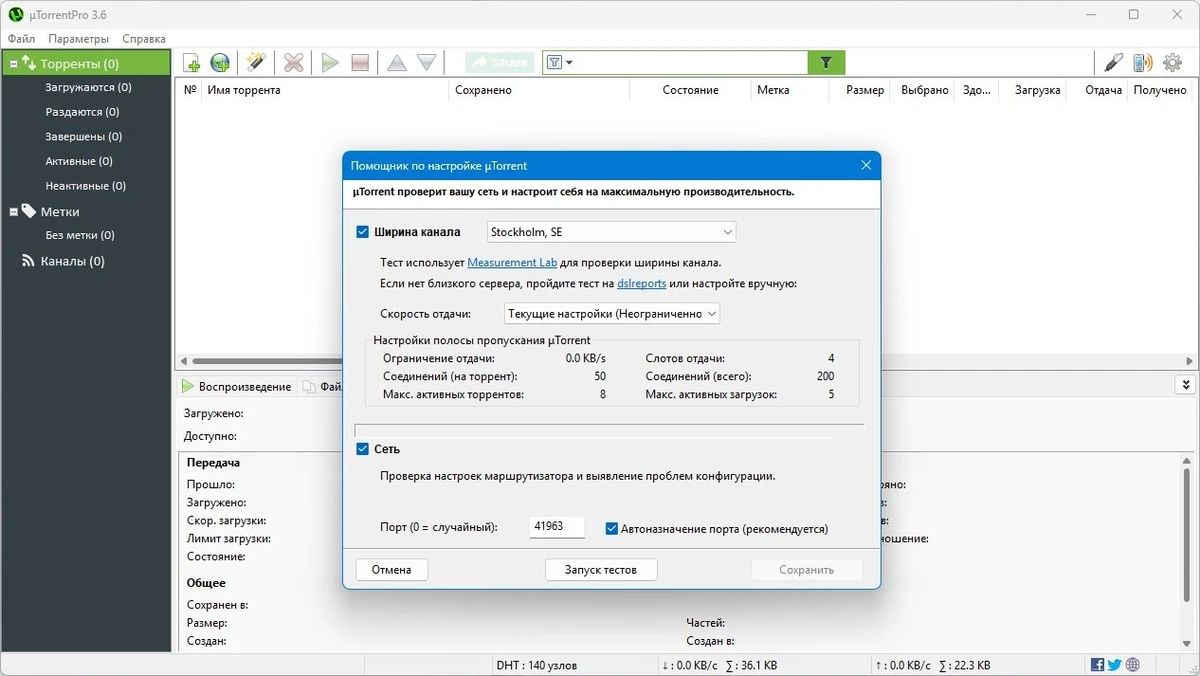Collapse the Торренты tree node
Viewport: 1200px width, 676px height.
14,63
